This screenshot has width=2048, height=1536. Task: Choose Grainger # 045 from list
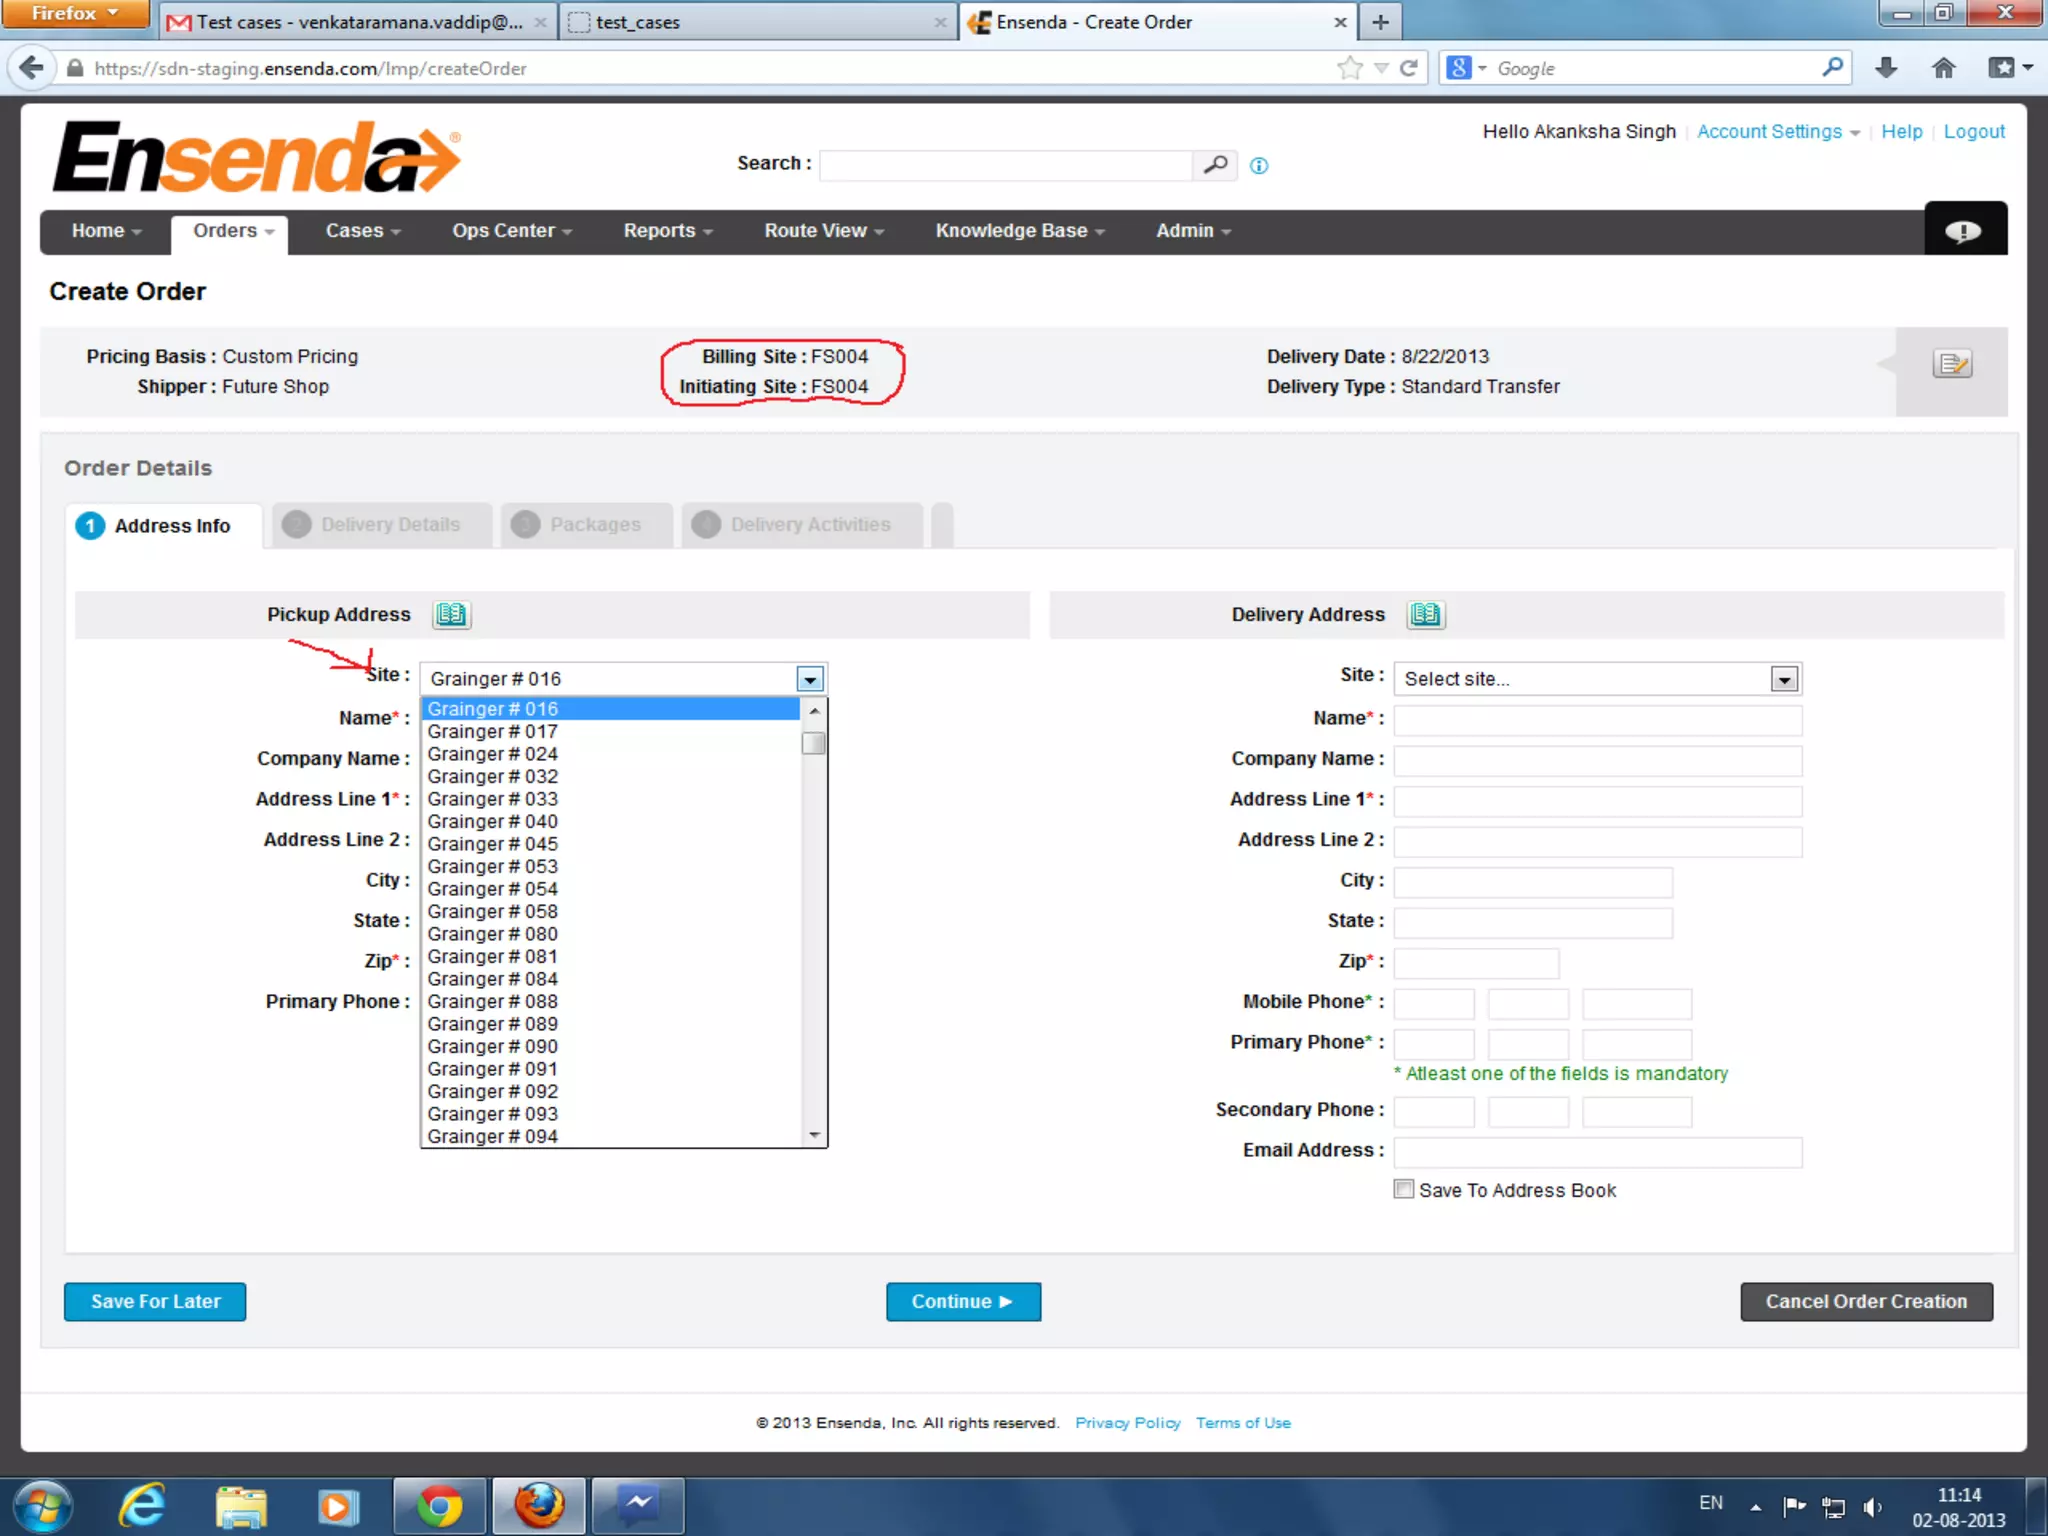(493, 844)
